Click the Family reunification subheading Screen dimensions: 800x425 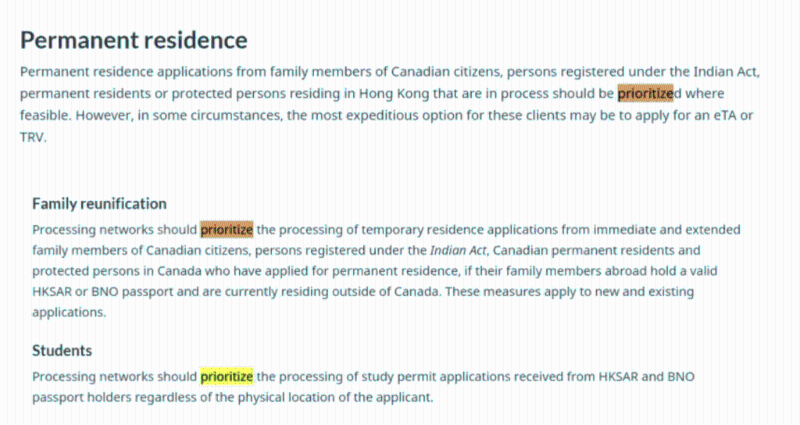coord(99,204)
